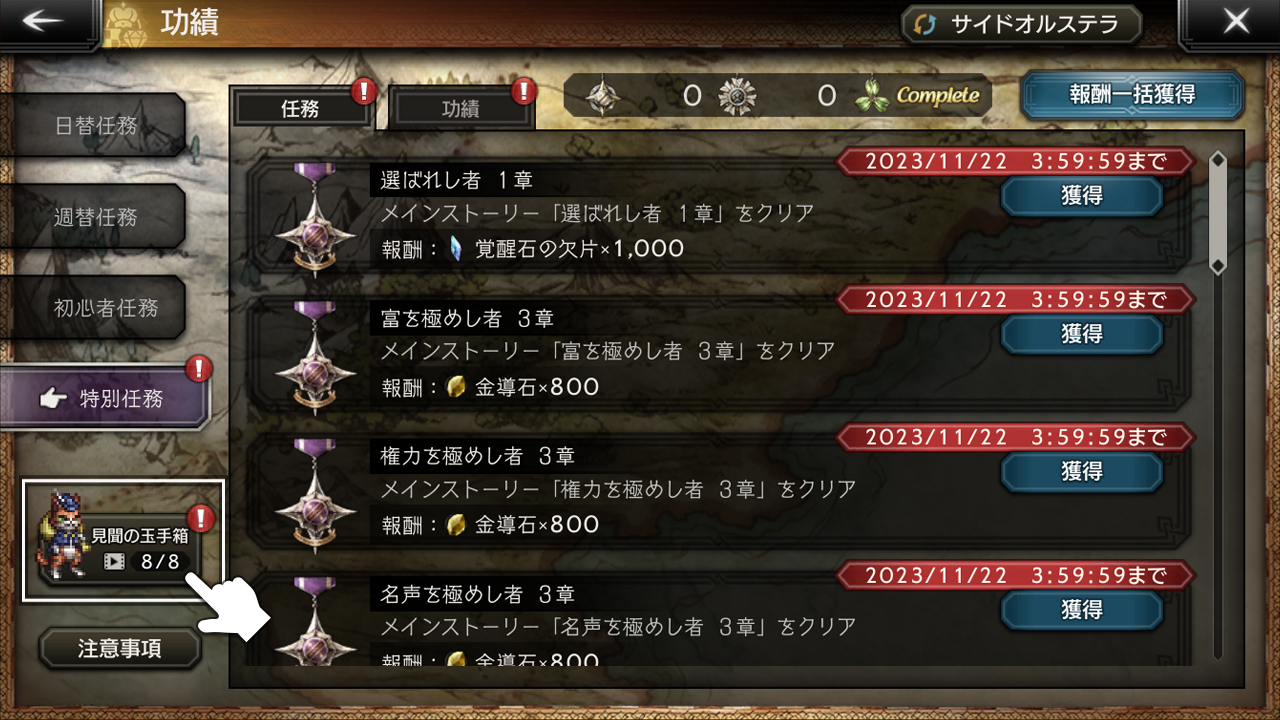Image resolution: width=1280 pixels, height=720 pixels.
Task: Select 特別任務 in the sidebar
Action: click(x=104, y=399)
